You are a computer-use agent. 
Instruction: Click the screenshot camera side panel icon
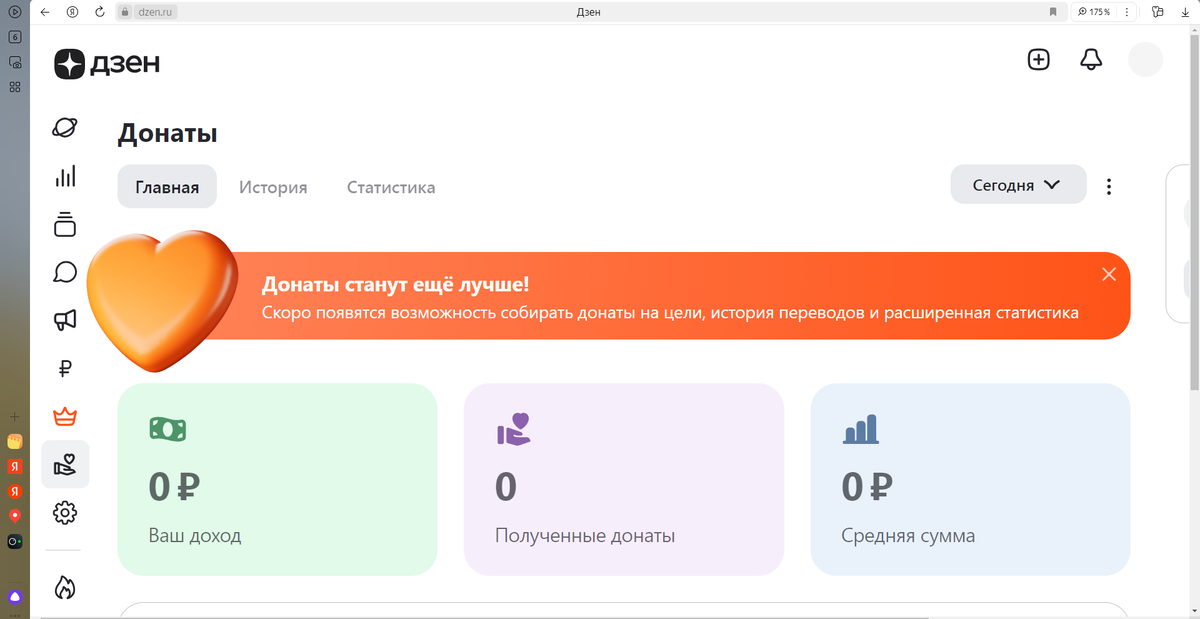click(x=15, y=62)
